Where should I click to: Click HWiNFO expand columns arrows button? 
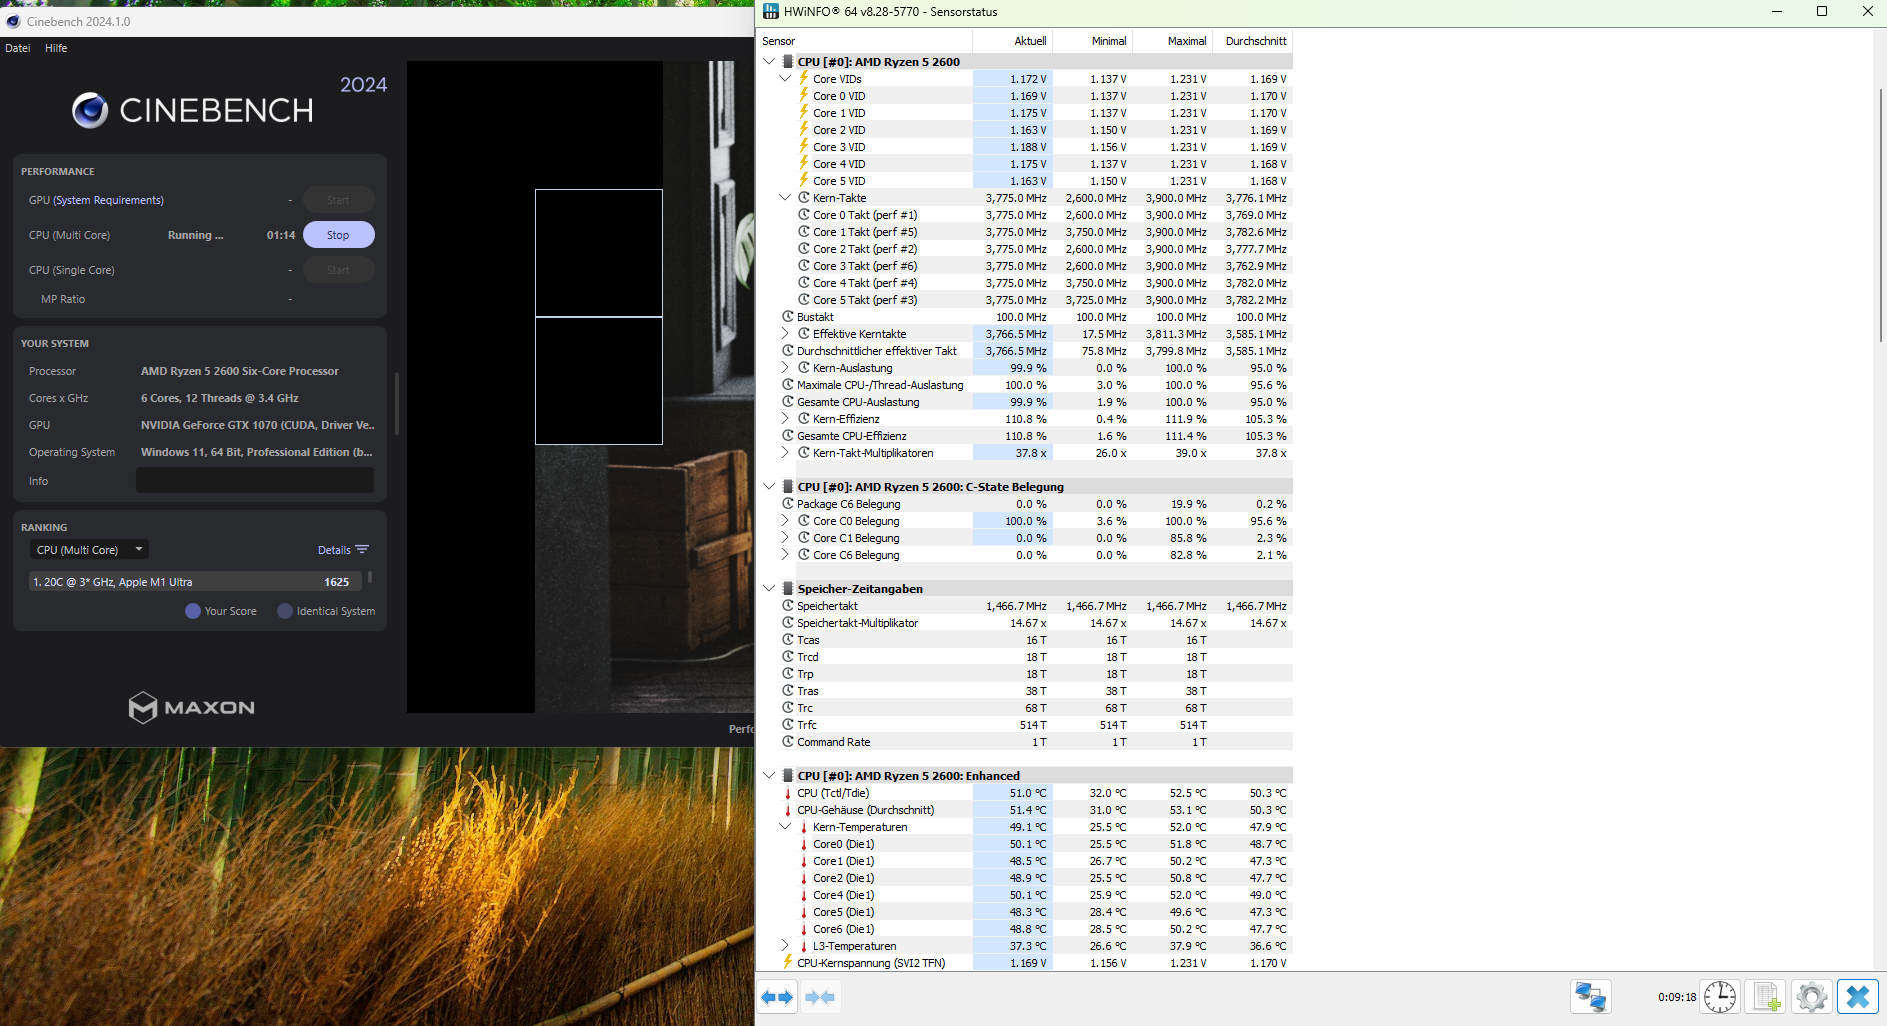(777, 997)
